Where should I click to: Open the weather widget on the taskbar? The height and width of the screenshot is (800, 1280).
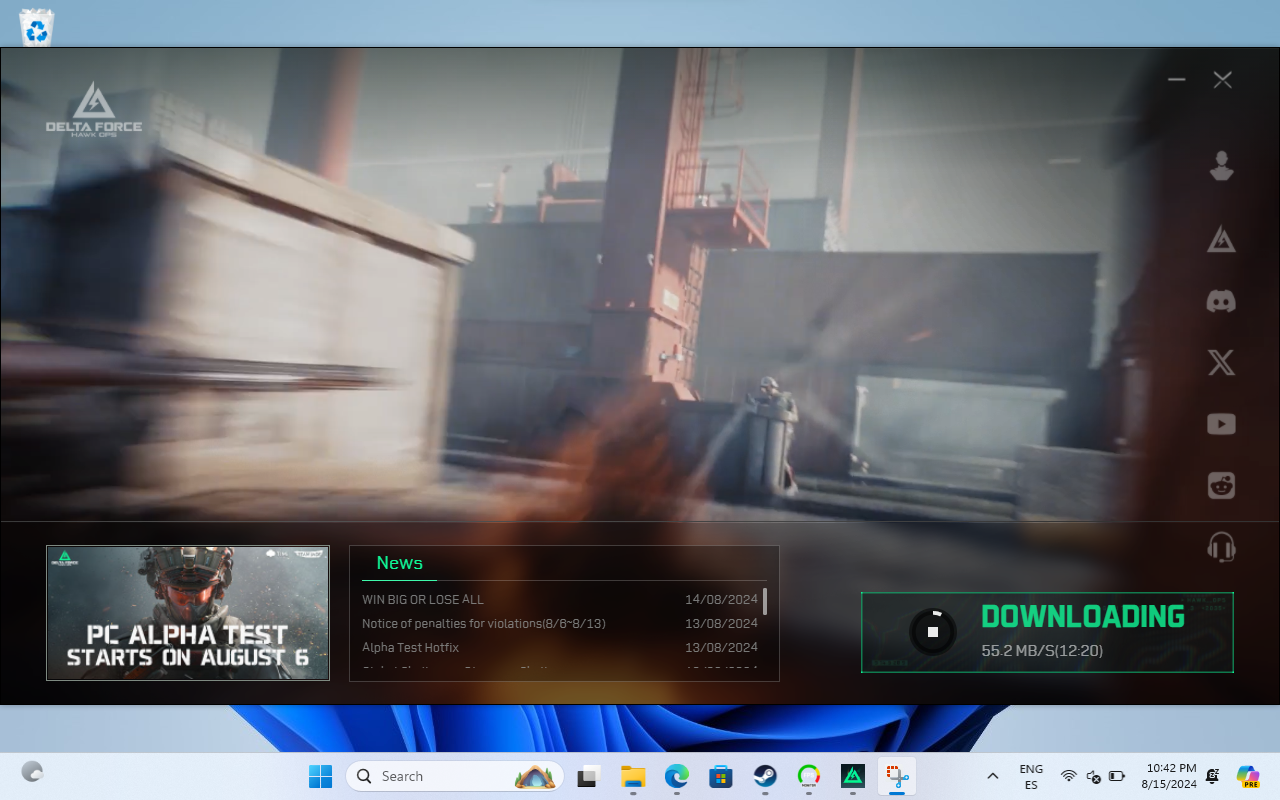pos(33,772)
